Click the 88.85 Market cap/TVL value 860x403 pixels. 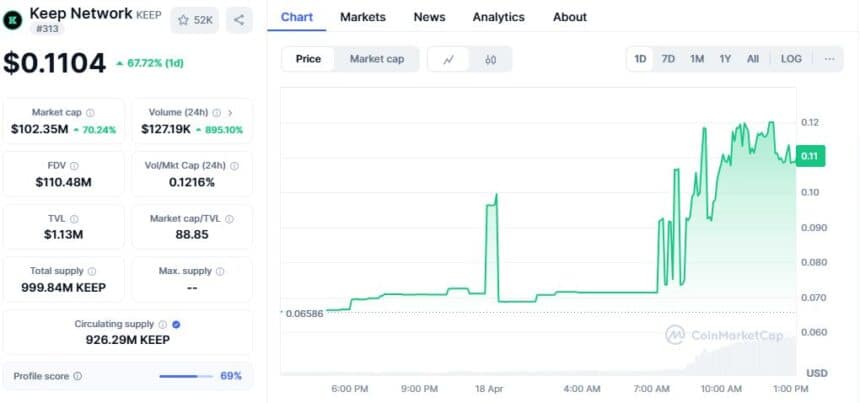point(192,235)
